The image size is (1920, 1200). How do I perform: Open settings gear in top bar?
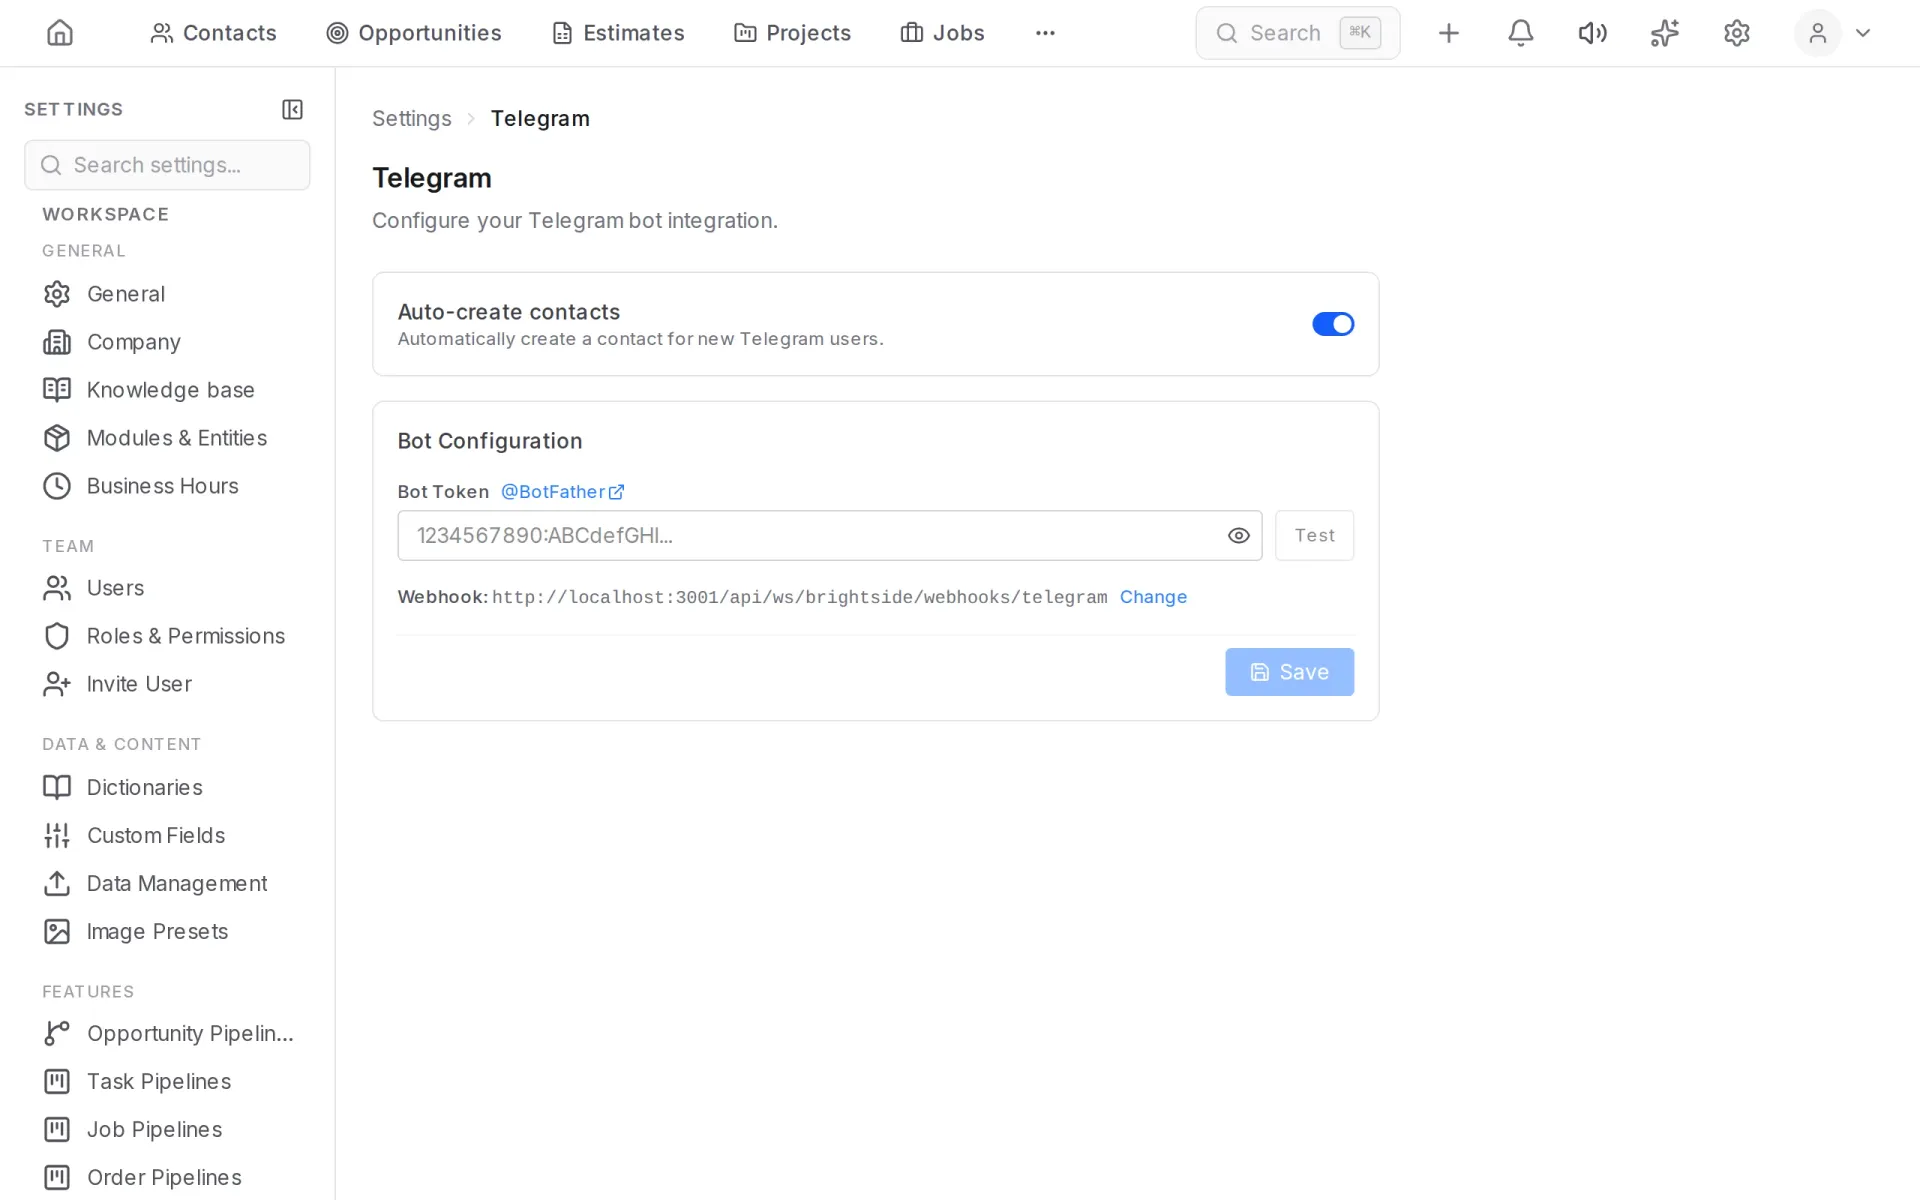[x=1736, y=33]
